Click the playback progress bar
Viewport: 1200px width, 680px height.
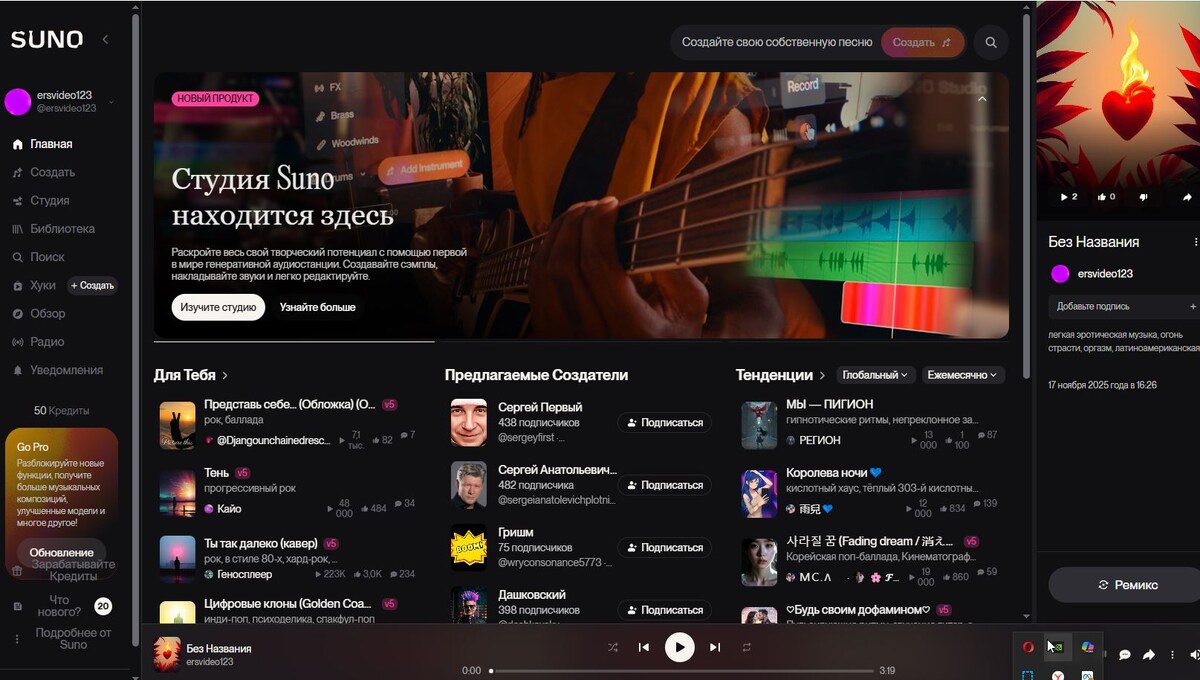pos(680,671)
